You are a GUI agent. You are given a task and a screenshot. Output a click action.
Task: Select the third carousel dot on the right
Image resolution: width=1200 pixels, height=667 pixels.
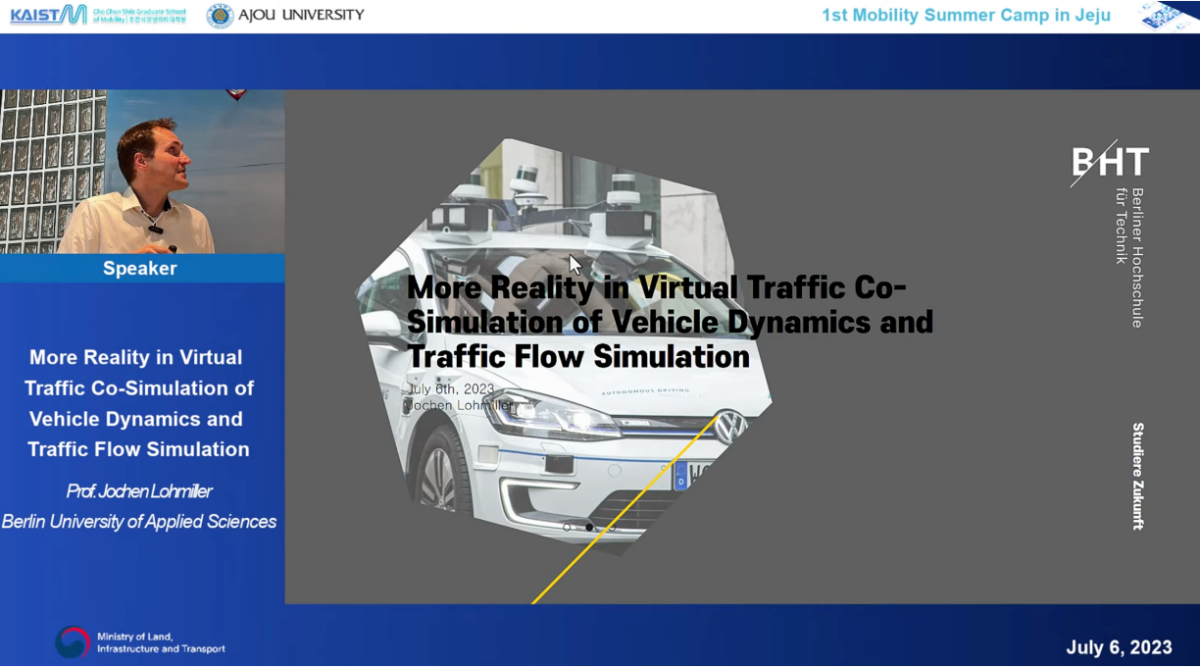[611, 527]
